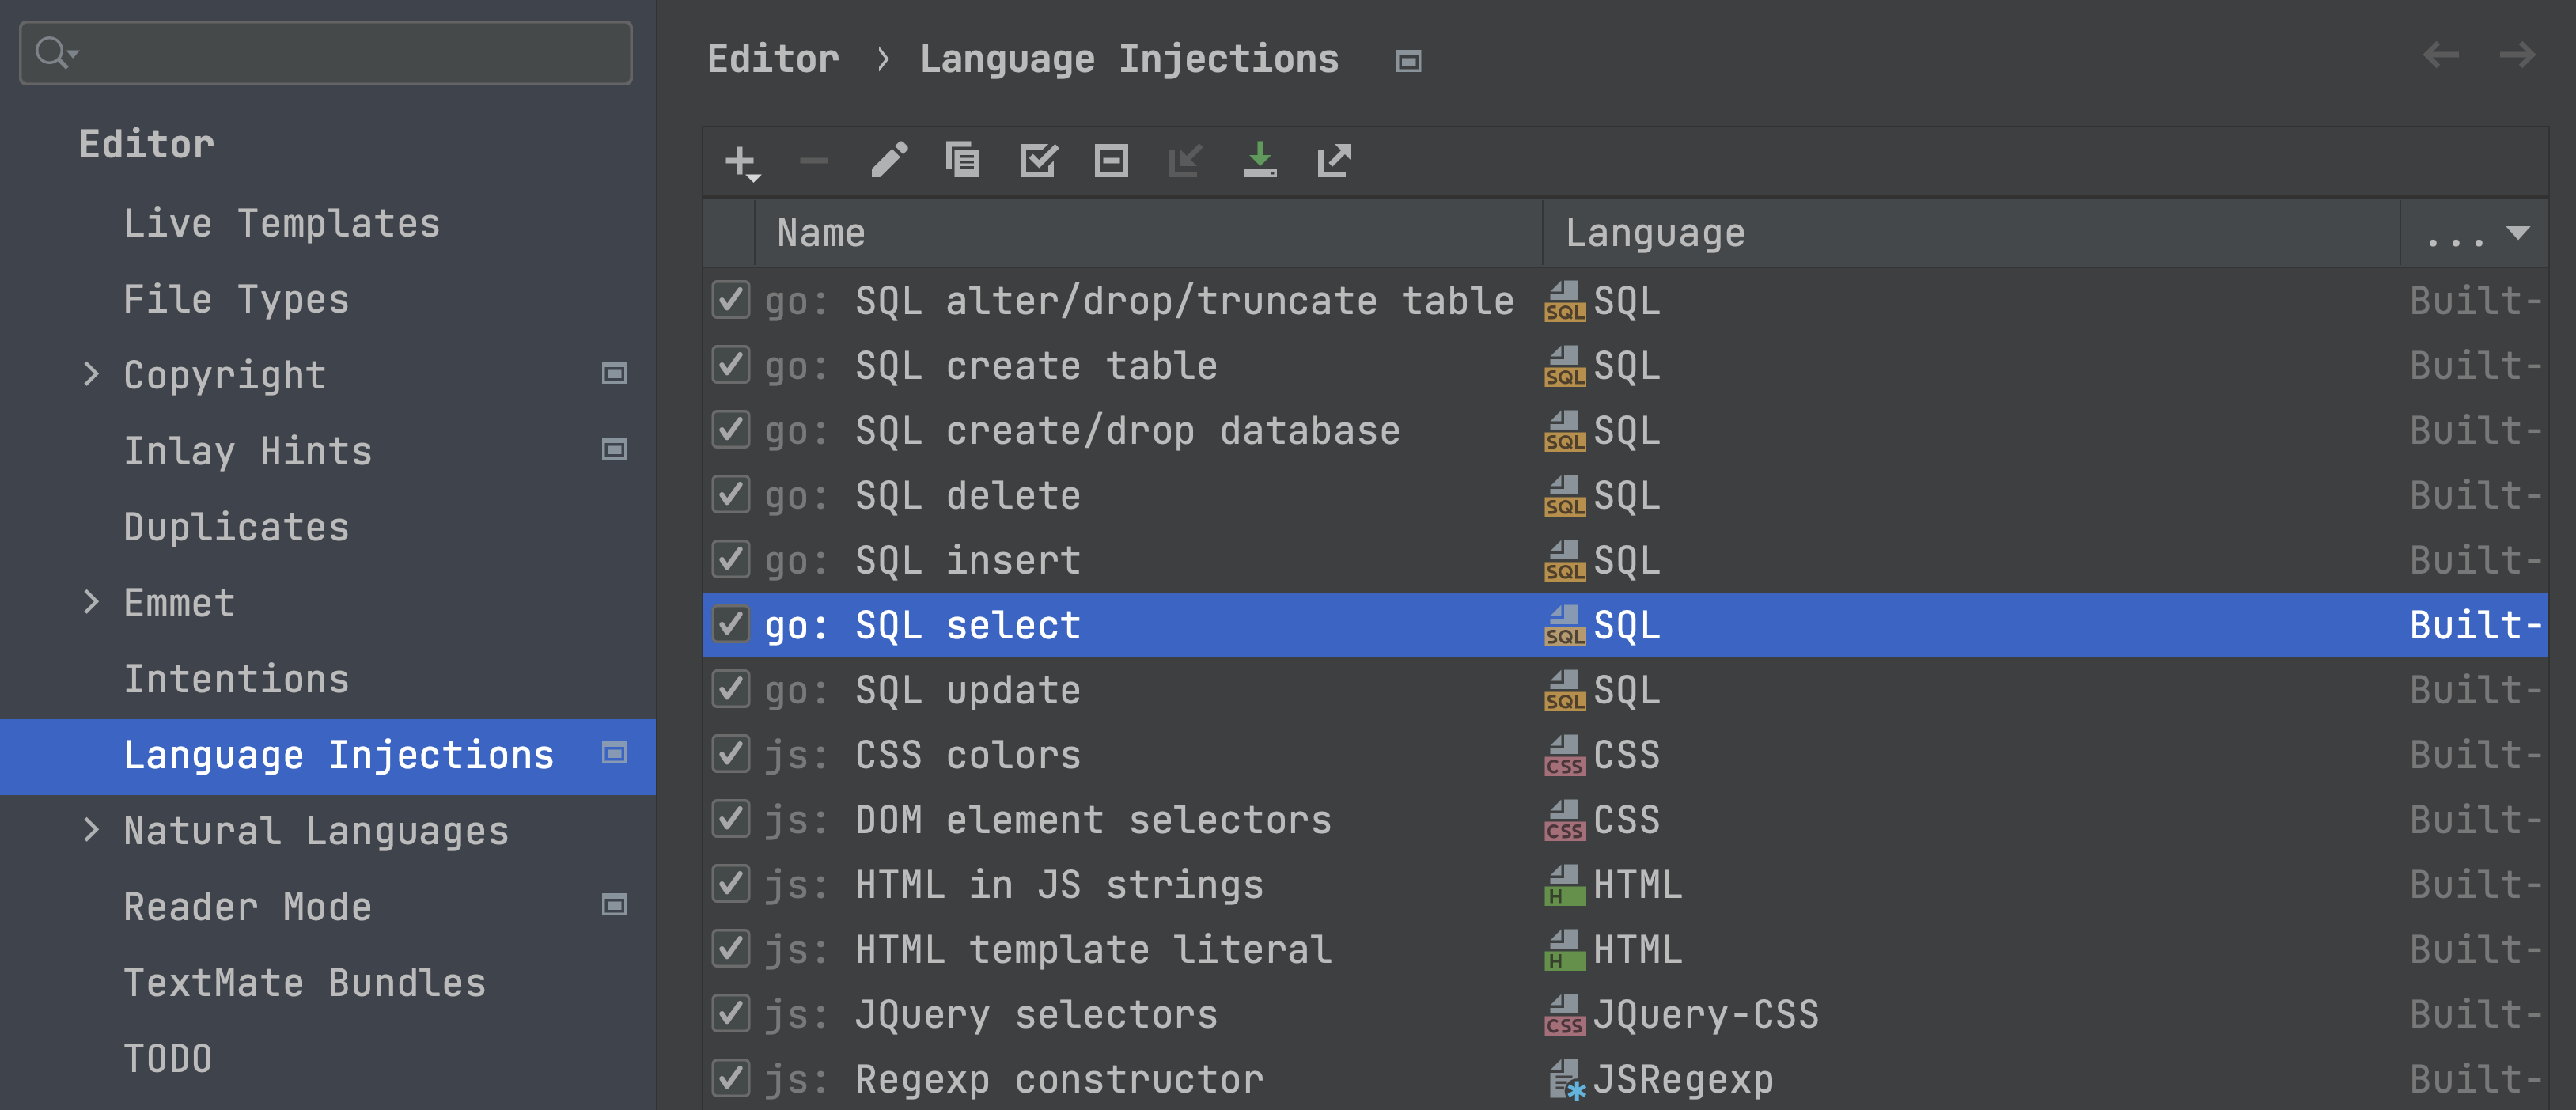Click the Duplicate injection icon
Viewport: 2576px width, 1110px height.
coord(962,160)
